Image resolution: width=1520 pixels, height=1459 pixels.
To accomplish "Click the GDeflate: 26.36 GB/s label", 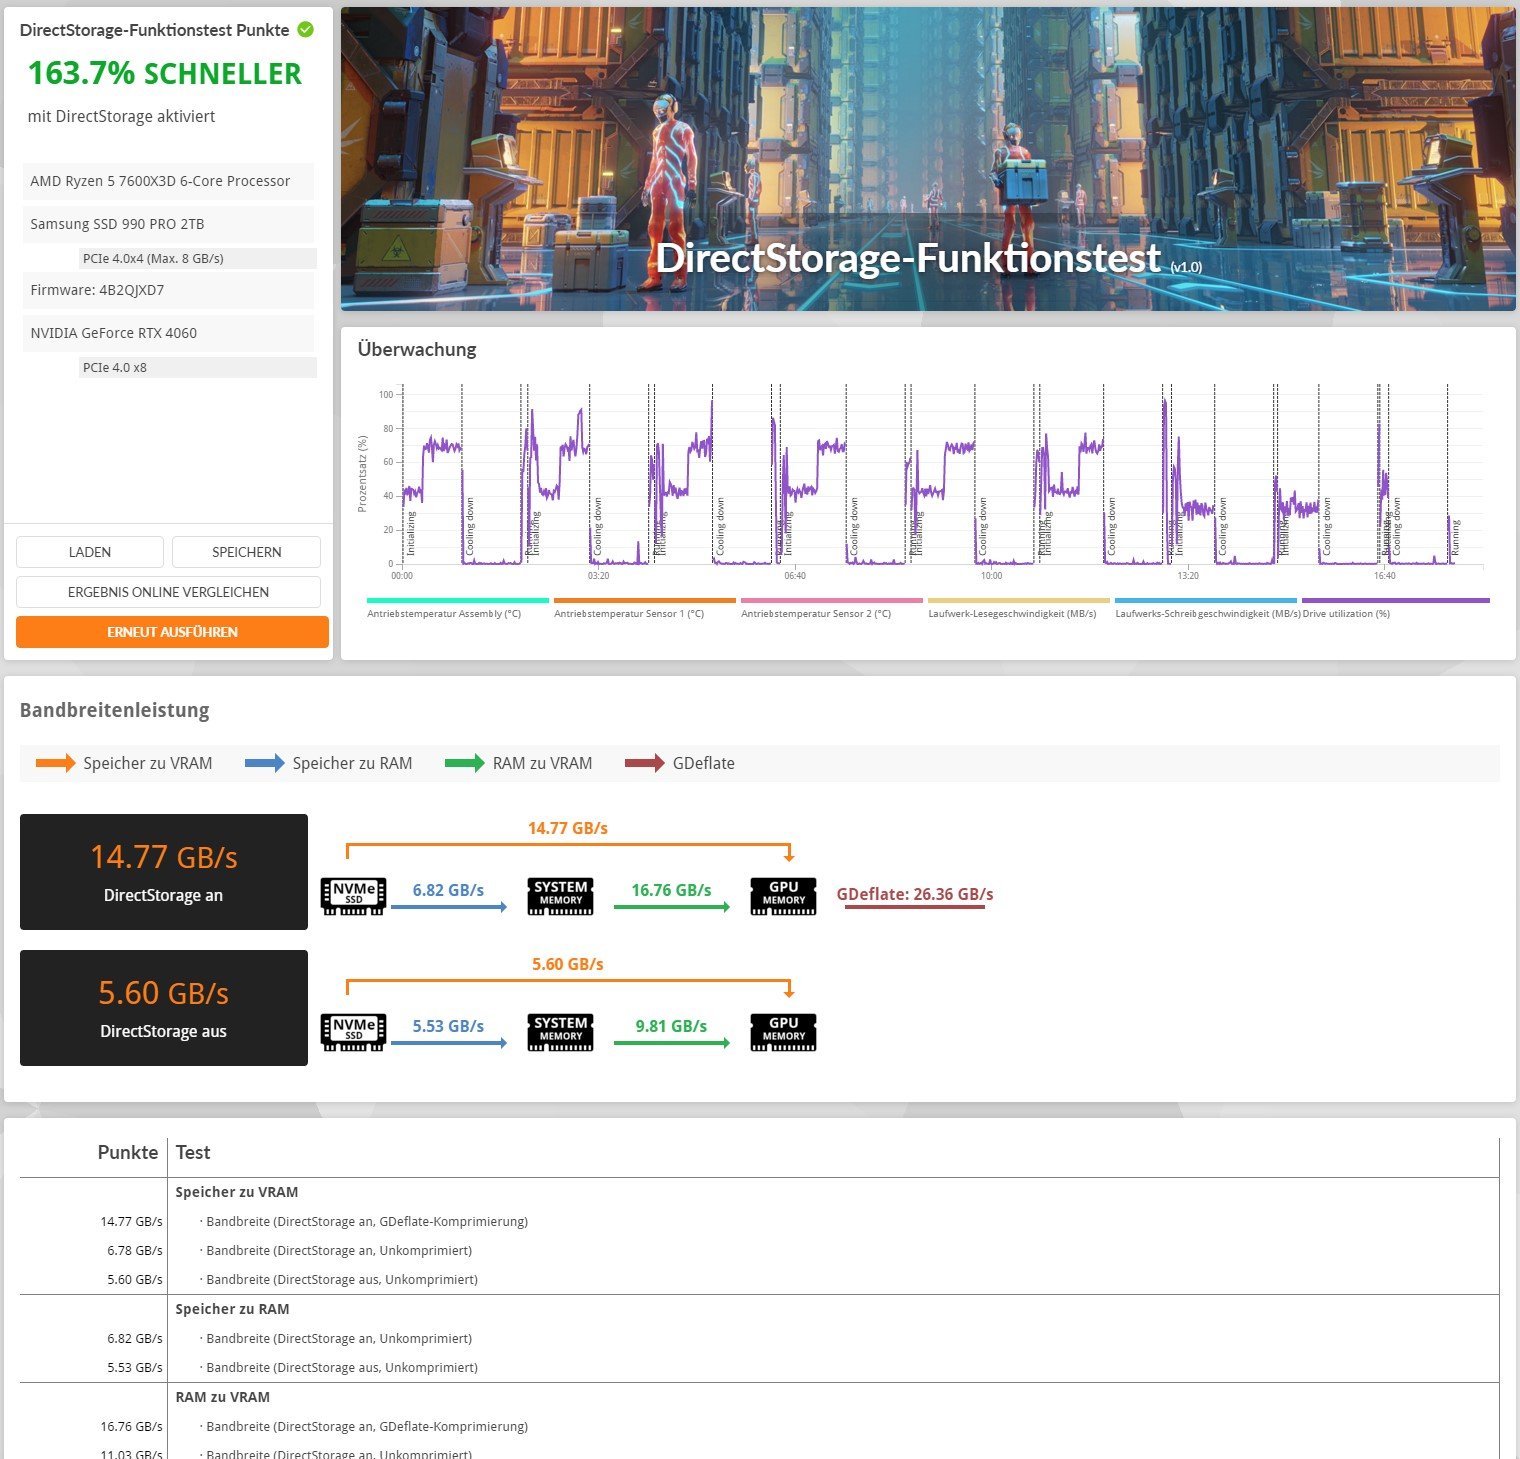I will [x=915, y=894].
